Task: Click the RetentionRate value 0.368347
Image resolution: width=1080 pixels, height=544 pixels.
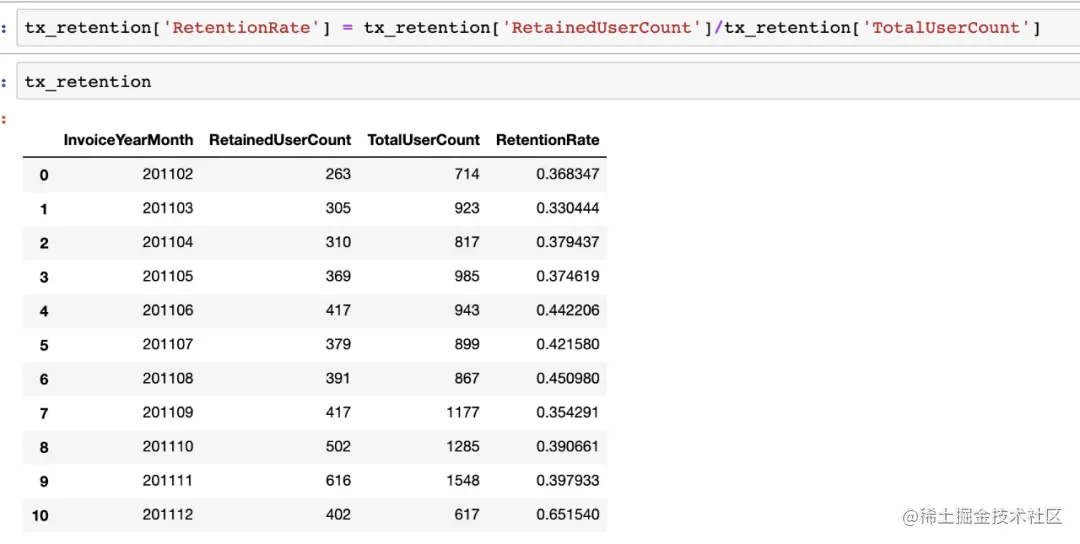Action: [x=568, y=174]
